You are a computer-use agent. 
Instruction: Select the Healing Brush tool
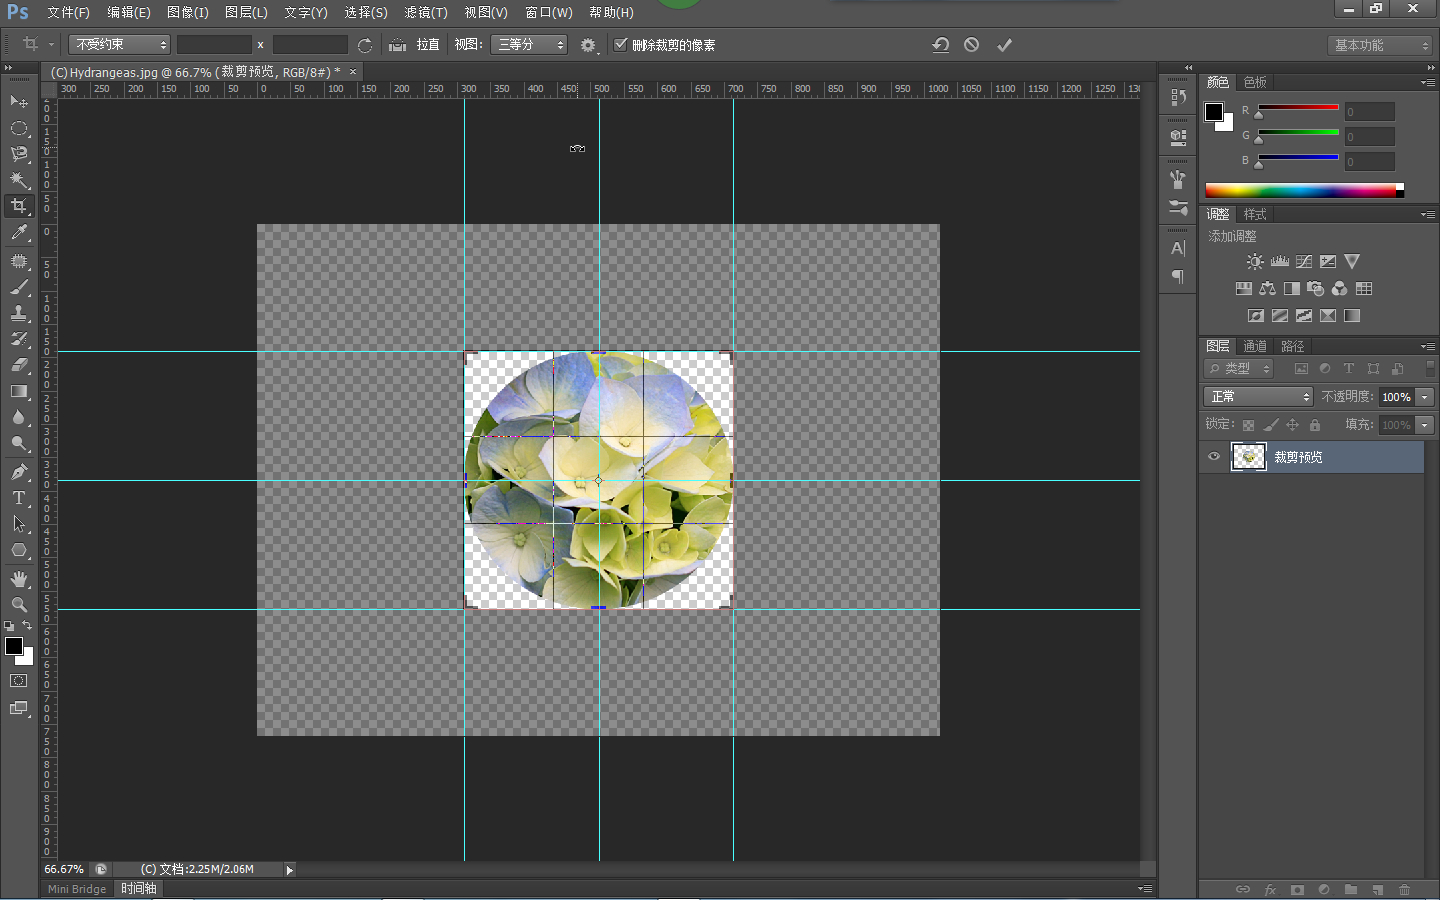click(18, 261)
